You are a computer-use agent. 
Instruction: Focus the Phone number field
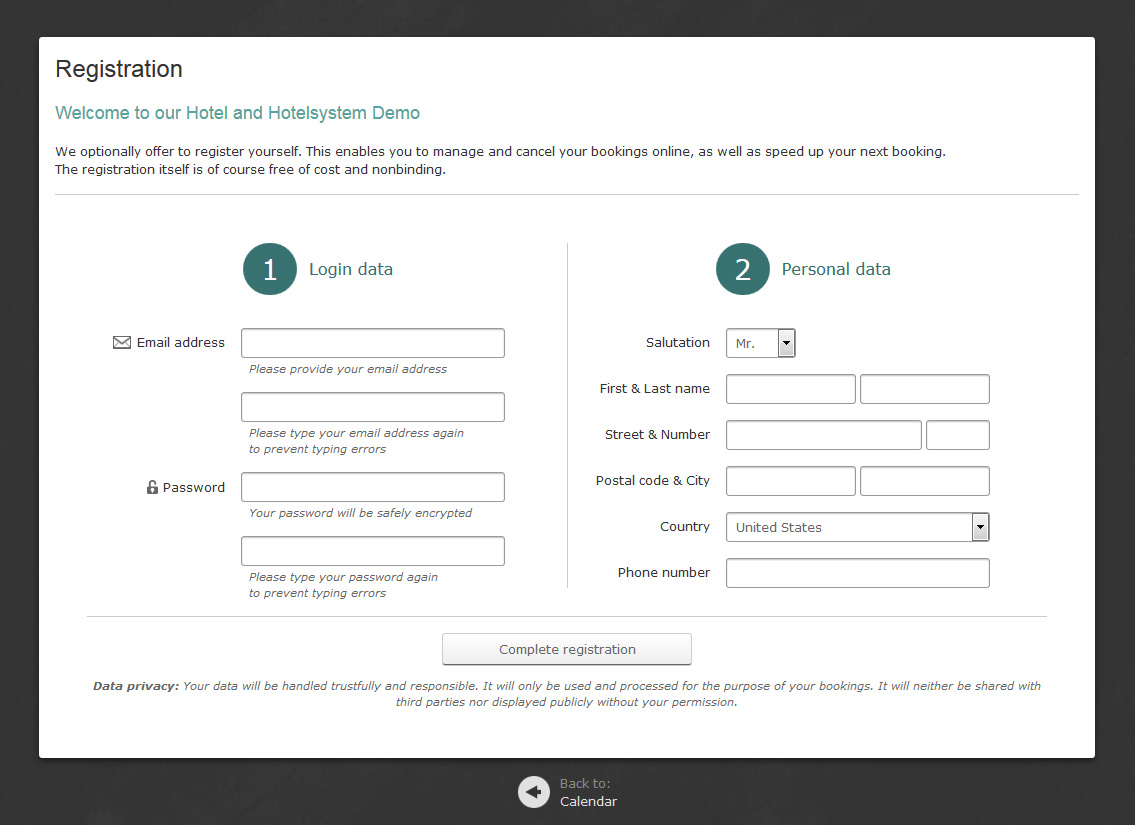pos(857,573)
